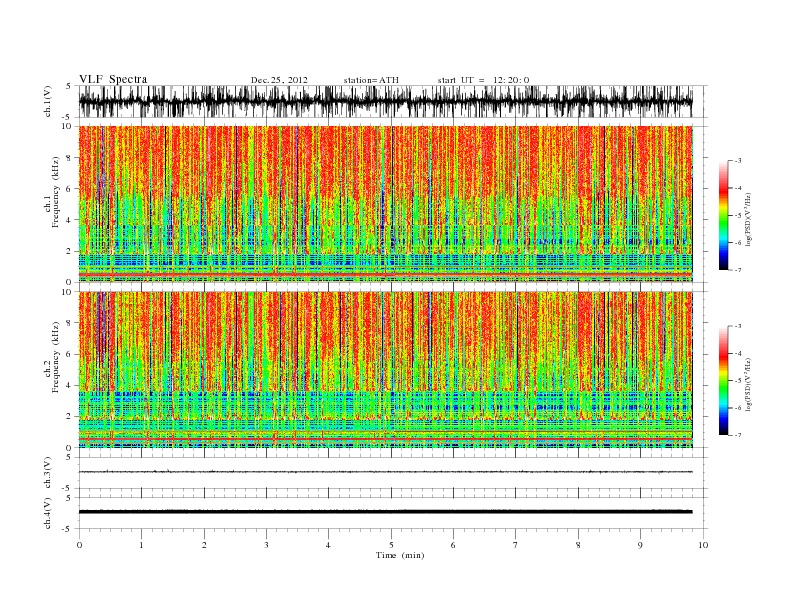Click the "Time (min)" axis label
The image size is (792, 612).
[x=400, y=555]
